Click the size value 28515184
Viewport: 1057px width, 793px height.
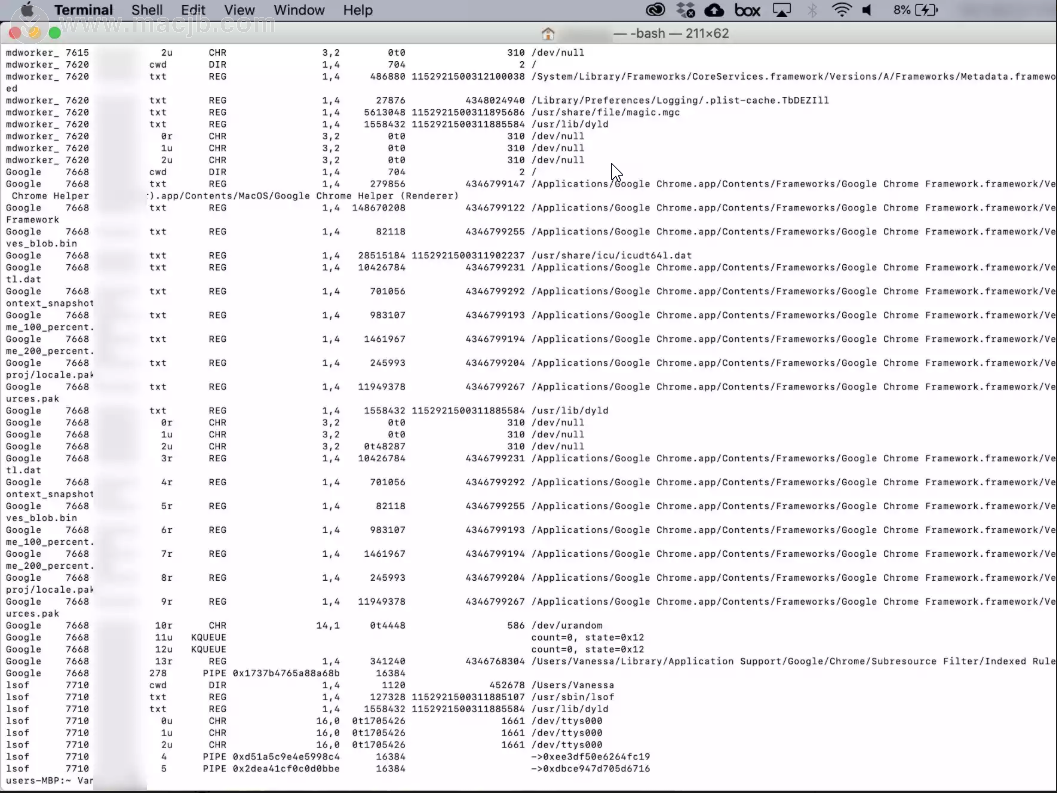tap(382, 256)
